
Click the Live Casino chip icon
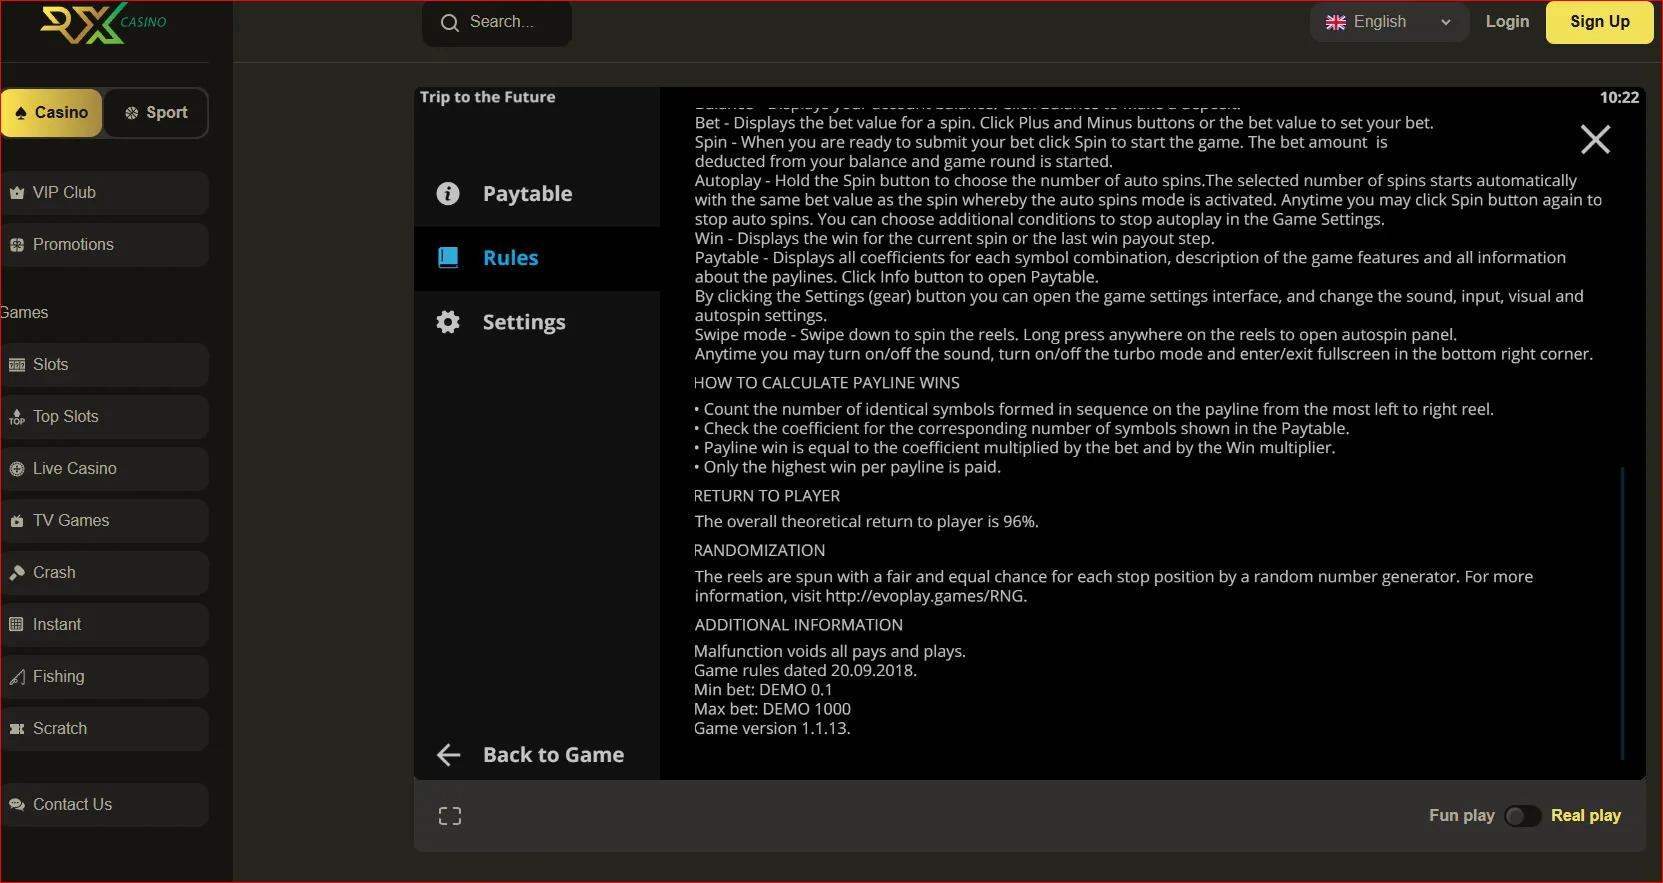[17, 469]
